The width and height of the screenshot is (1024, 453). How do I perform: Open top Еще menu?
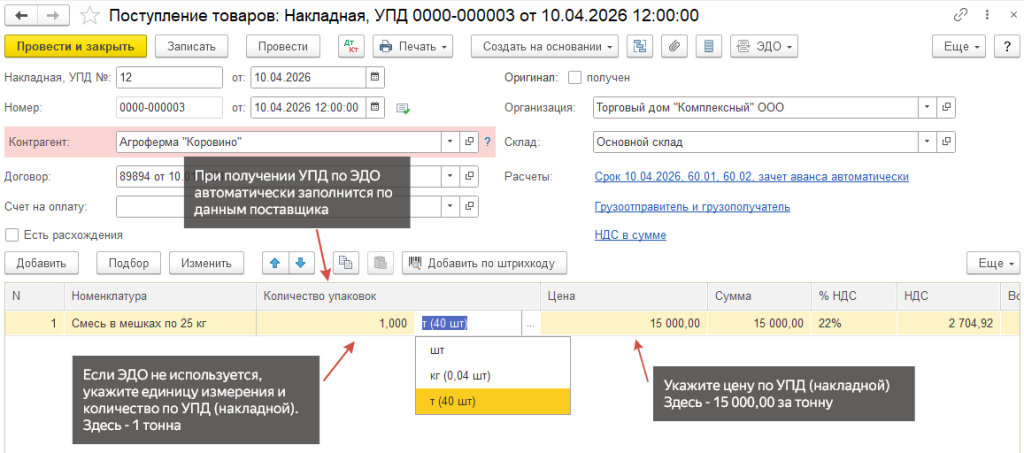[x=959, y=46]
